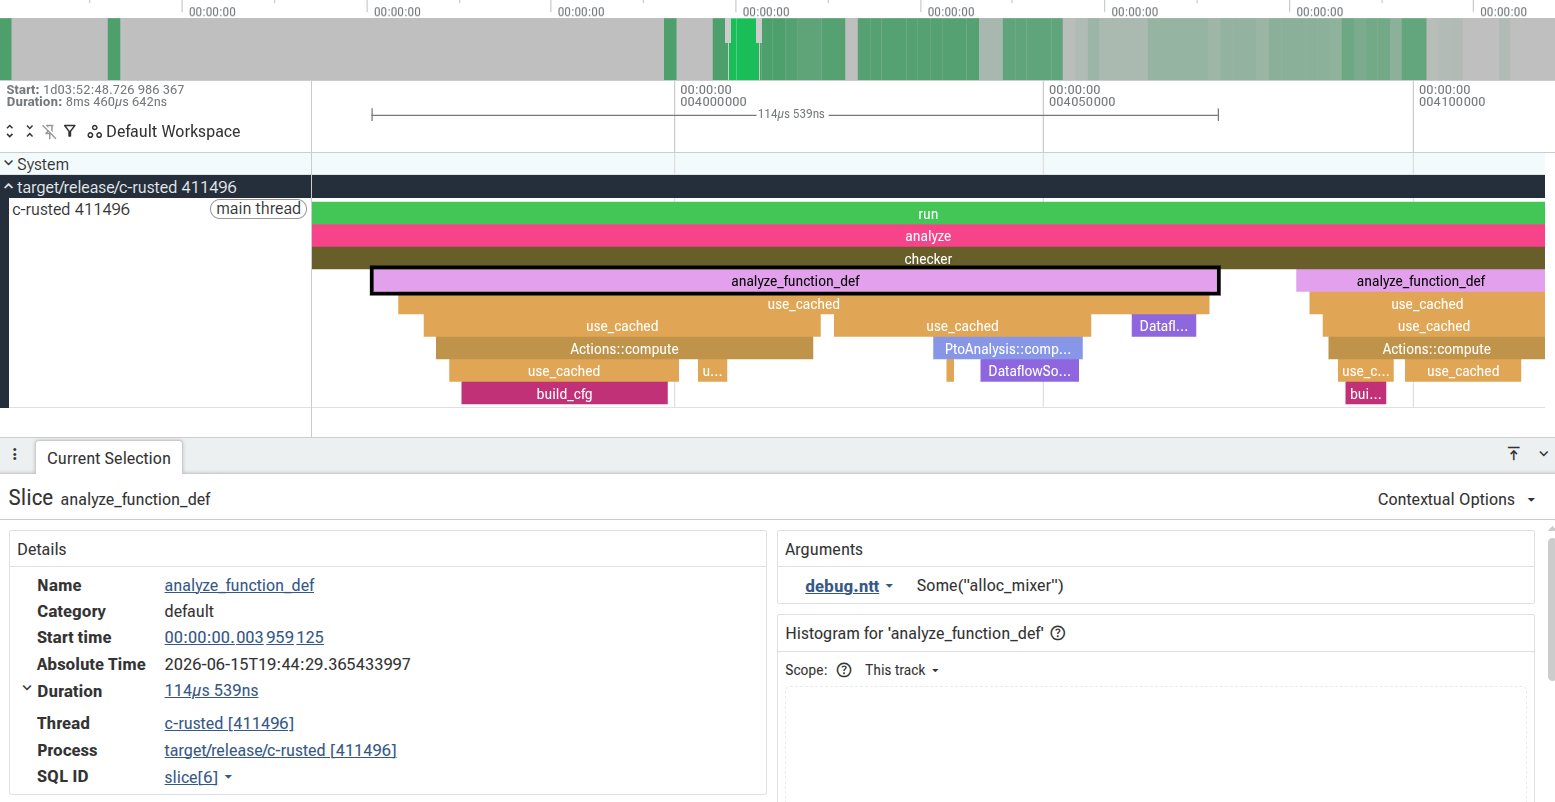The image size is (1555, 802).
Task: Open the three-dot menu beside Current Selection
Action: [x=15, y=455]
